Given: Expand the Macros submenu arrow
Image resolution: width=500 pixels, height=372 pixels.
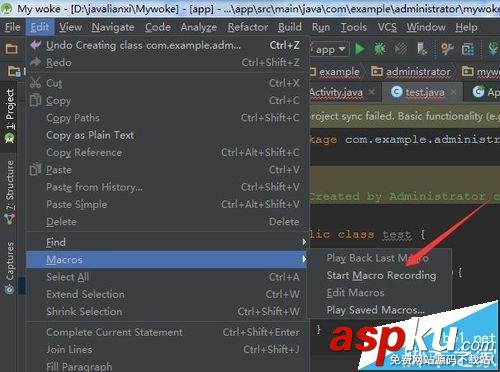Looking at the screenshot, I should tap(304, 259).
